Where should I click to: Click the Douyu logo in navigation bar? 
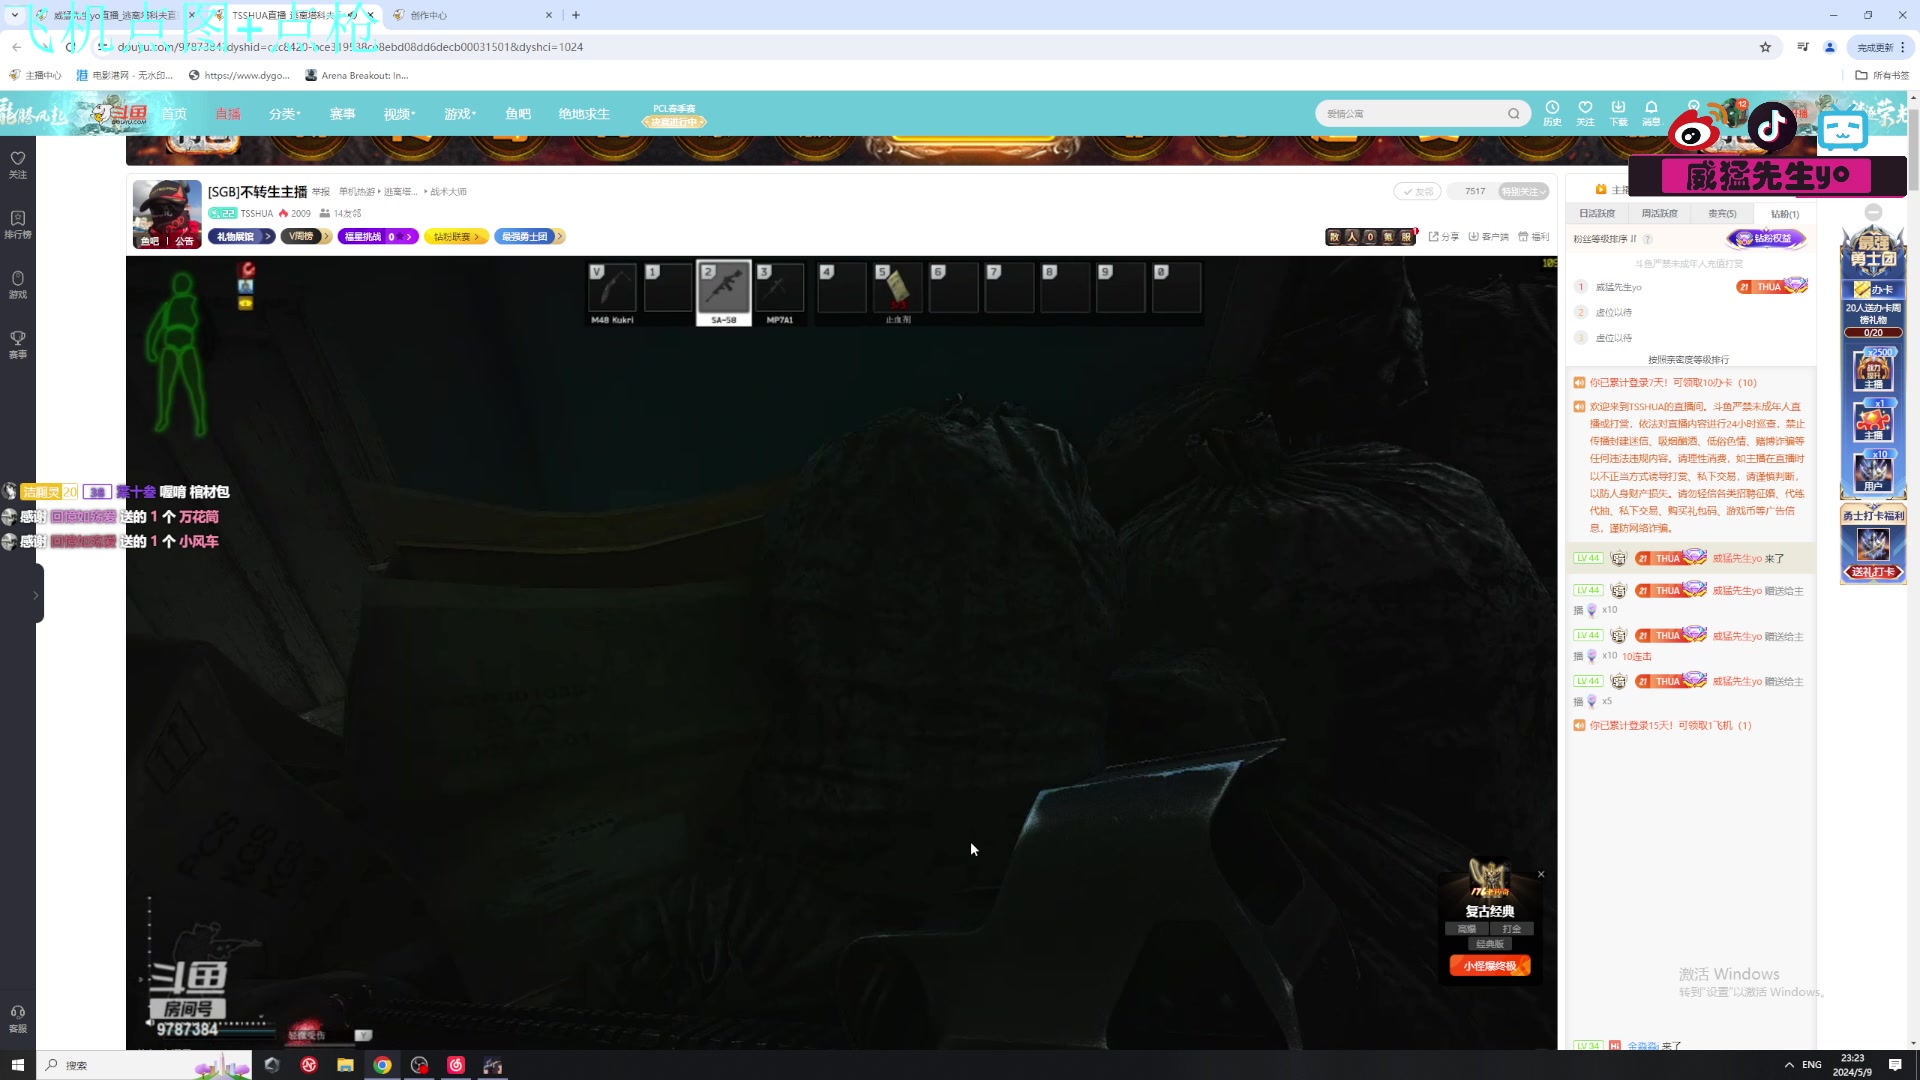point(120,114)
